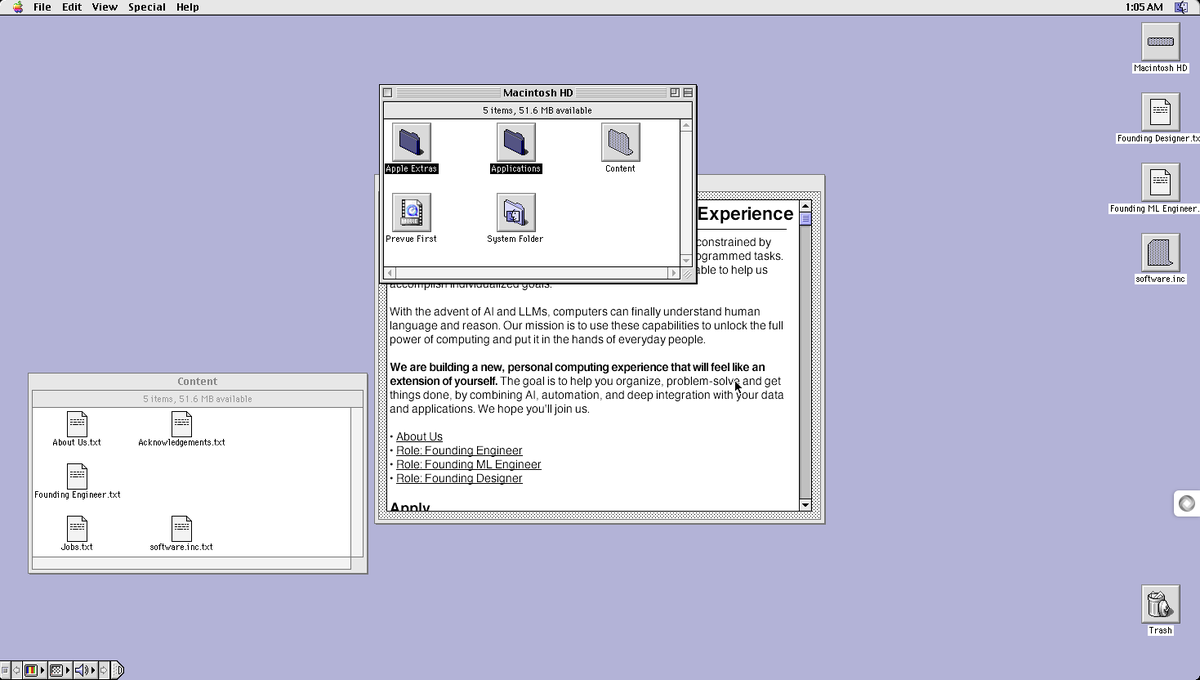Click the round button at right screen edge
The image size is (1200, 680).
(x=1186, y=504)
